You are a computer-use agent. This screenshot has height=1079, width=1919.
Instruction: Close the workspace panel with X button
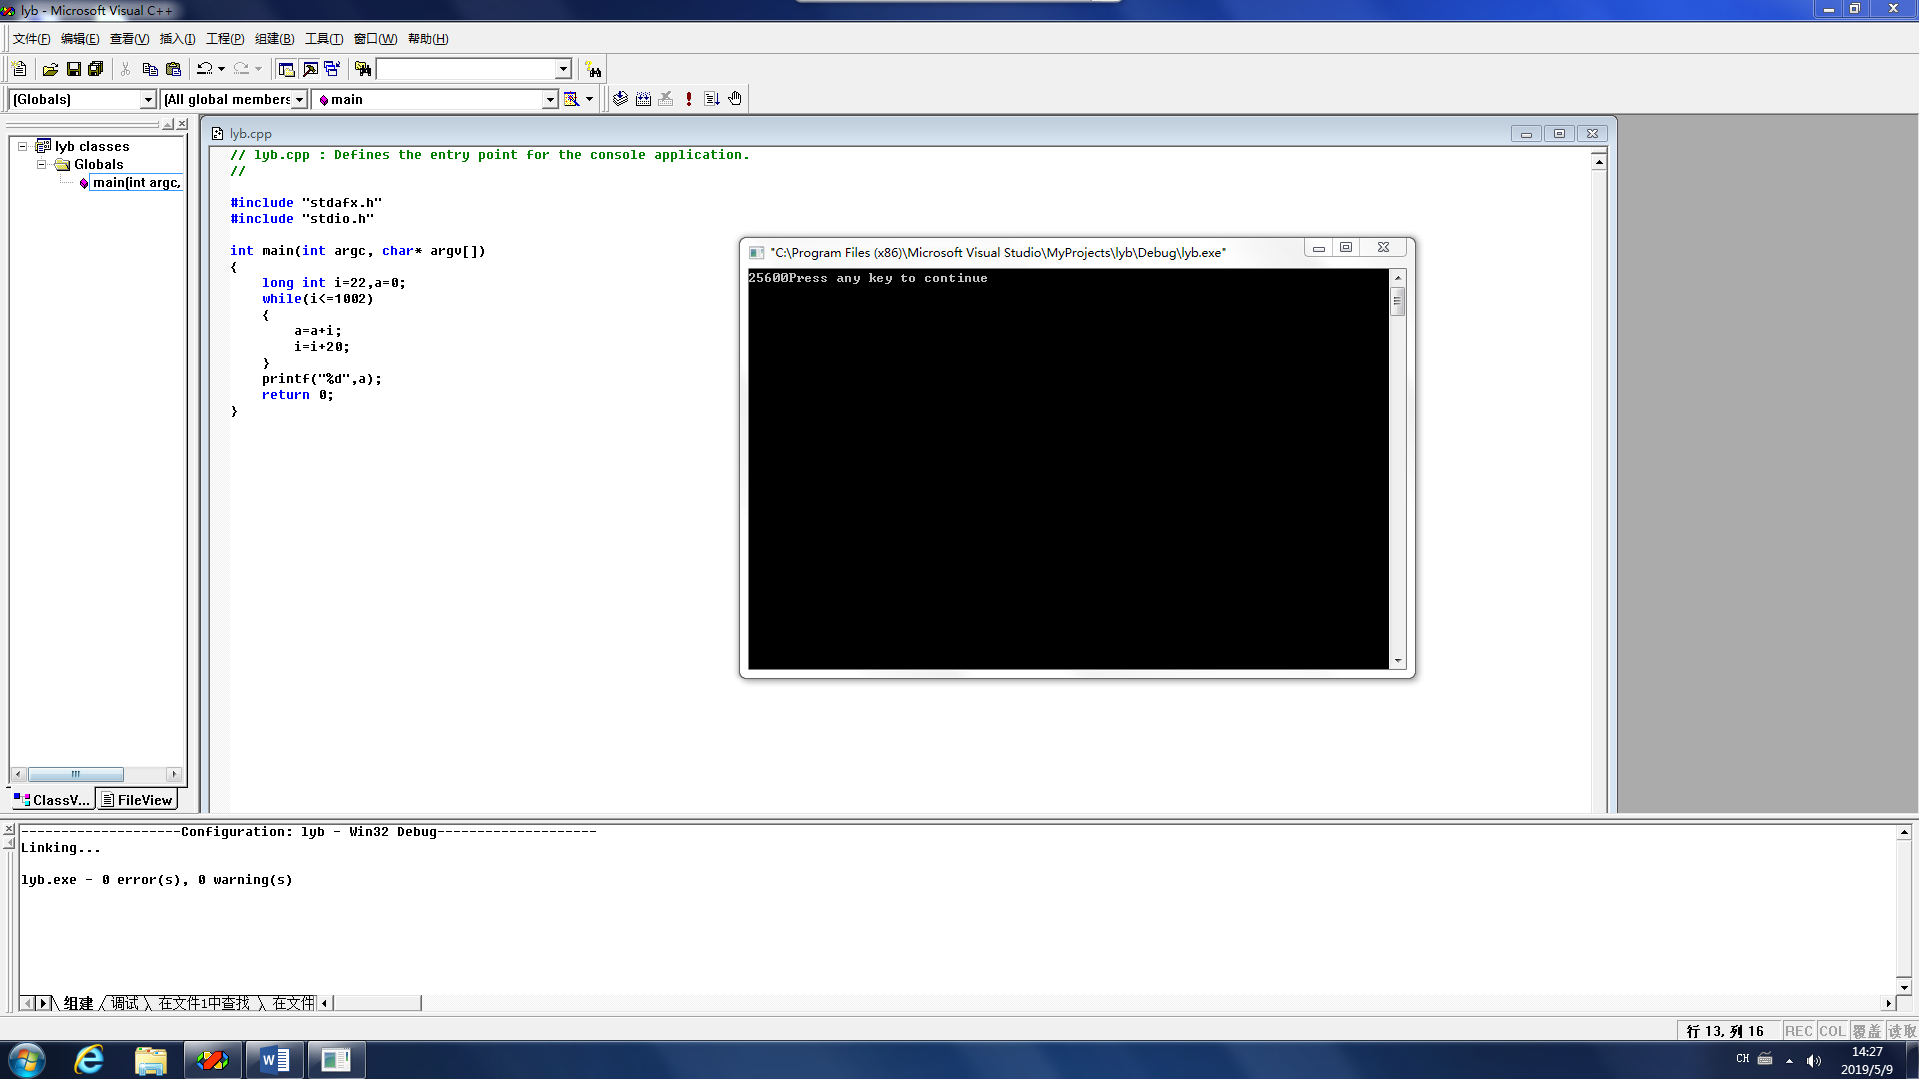point(182,124)
